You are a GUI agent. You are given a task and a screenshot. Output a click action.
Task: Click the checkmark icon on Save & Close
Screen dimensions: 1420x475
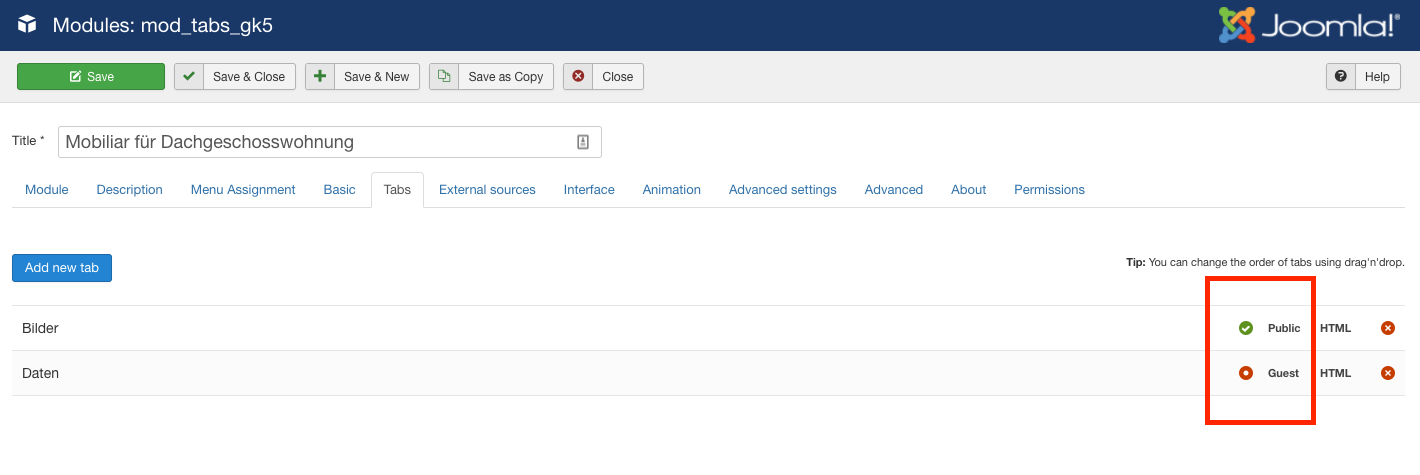click(189, 77)
